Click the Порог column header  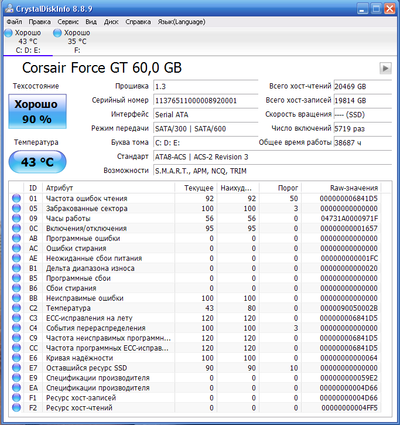click(281, 188)
